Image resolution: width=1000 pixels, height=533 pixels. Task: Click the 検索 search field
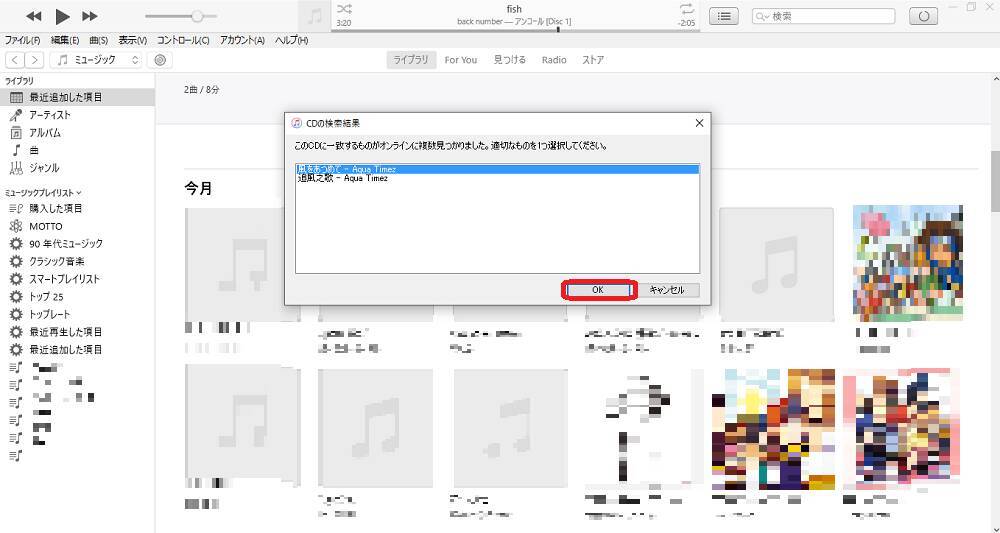tap(823, 16)
